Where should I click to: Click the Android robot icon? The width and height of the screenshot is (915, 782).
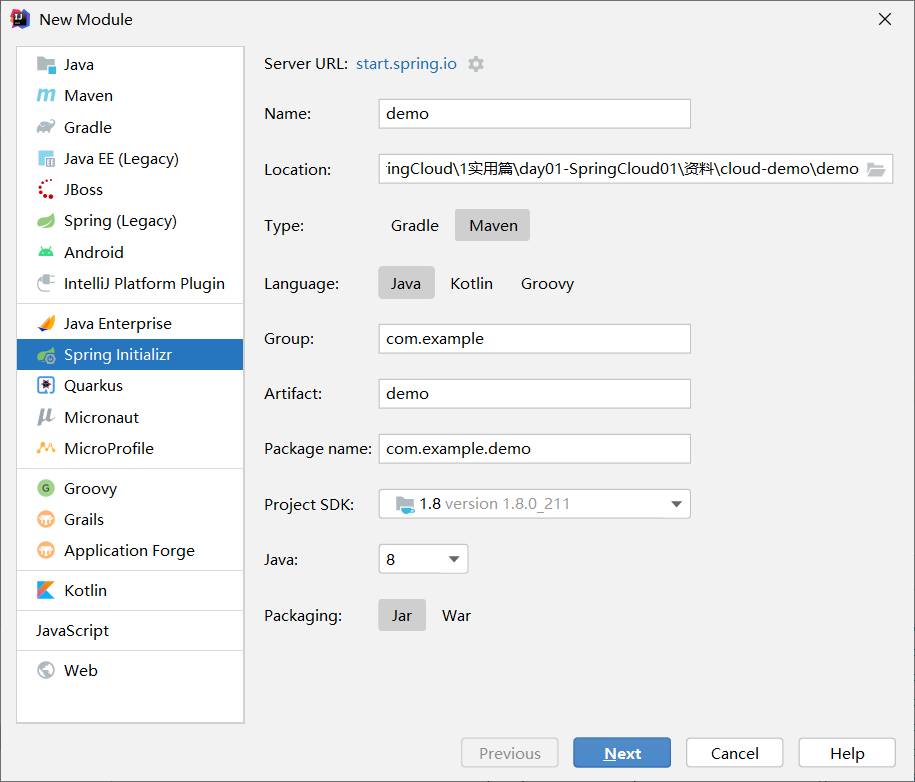tap(46, 252)
